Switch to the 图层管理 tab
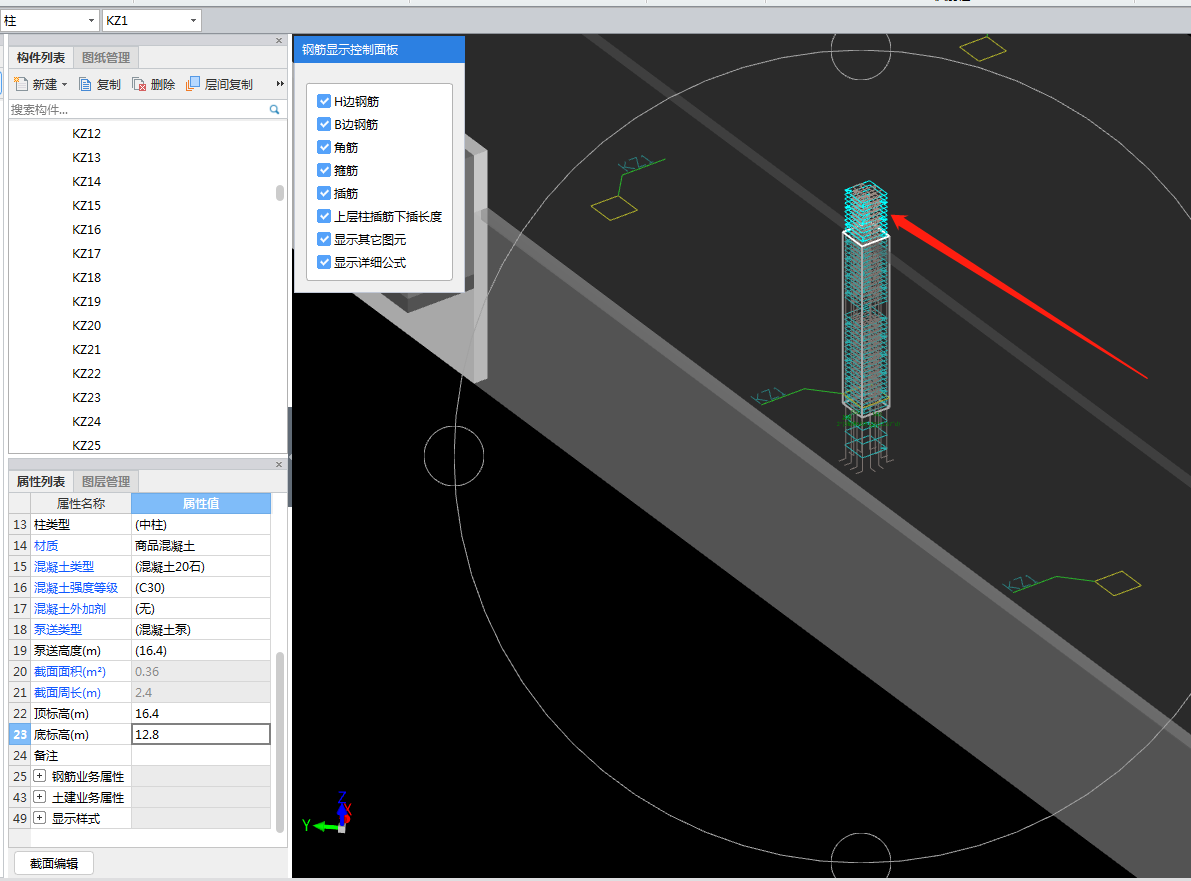The width and height of the screenshot is (1191, 881). [x=106, y=481]
